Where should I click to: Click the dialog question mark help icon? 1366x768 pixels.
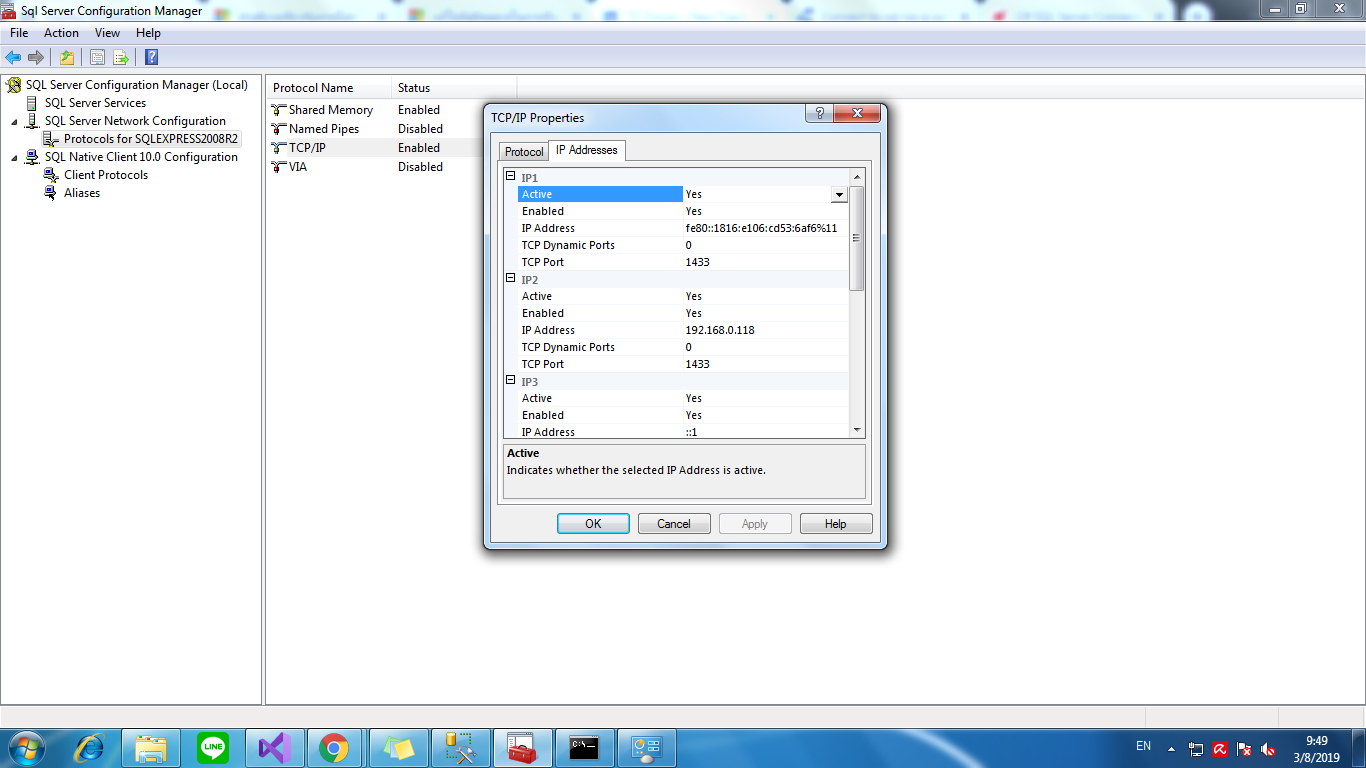[819, 114]
